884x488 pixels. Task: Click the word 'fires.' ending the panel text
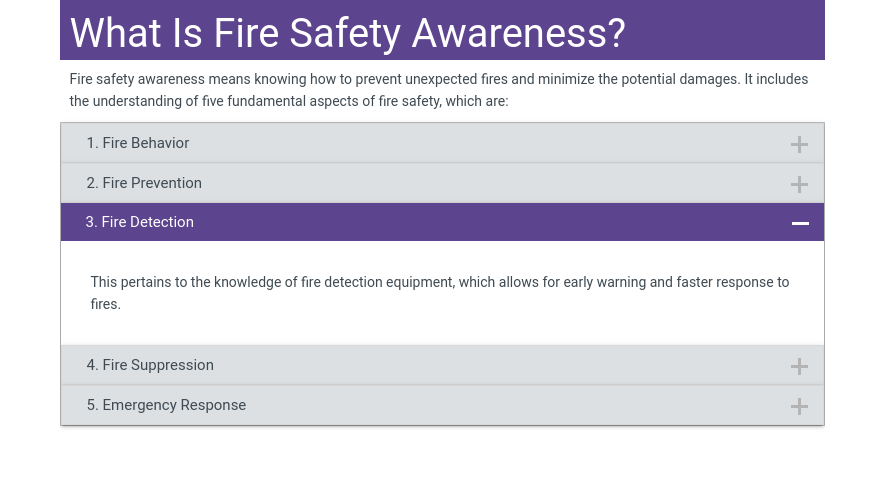point(106,304)
